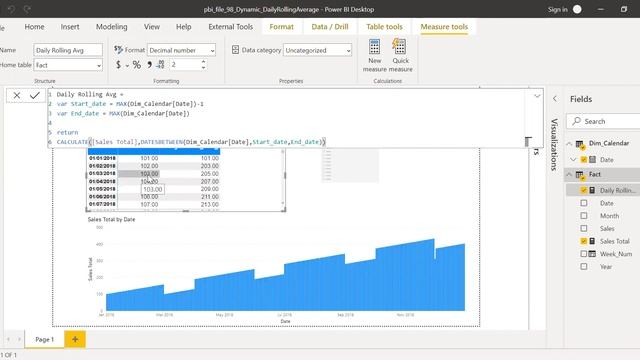Check the Sales field checkbox
Screen dimensions: 640x360
(x=584, y=228)
